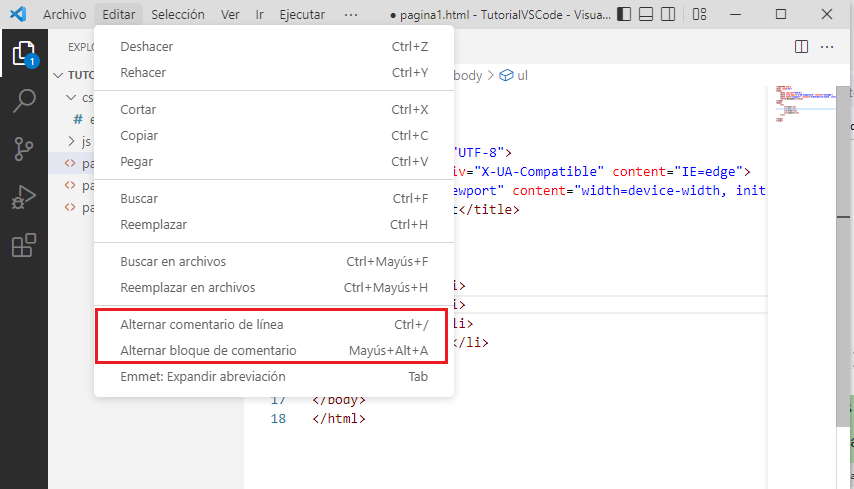The height and width of the screenshot is (489, 854).
Task: Open the Ejecutar menu
Action: click(x=302, y=15)
